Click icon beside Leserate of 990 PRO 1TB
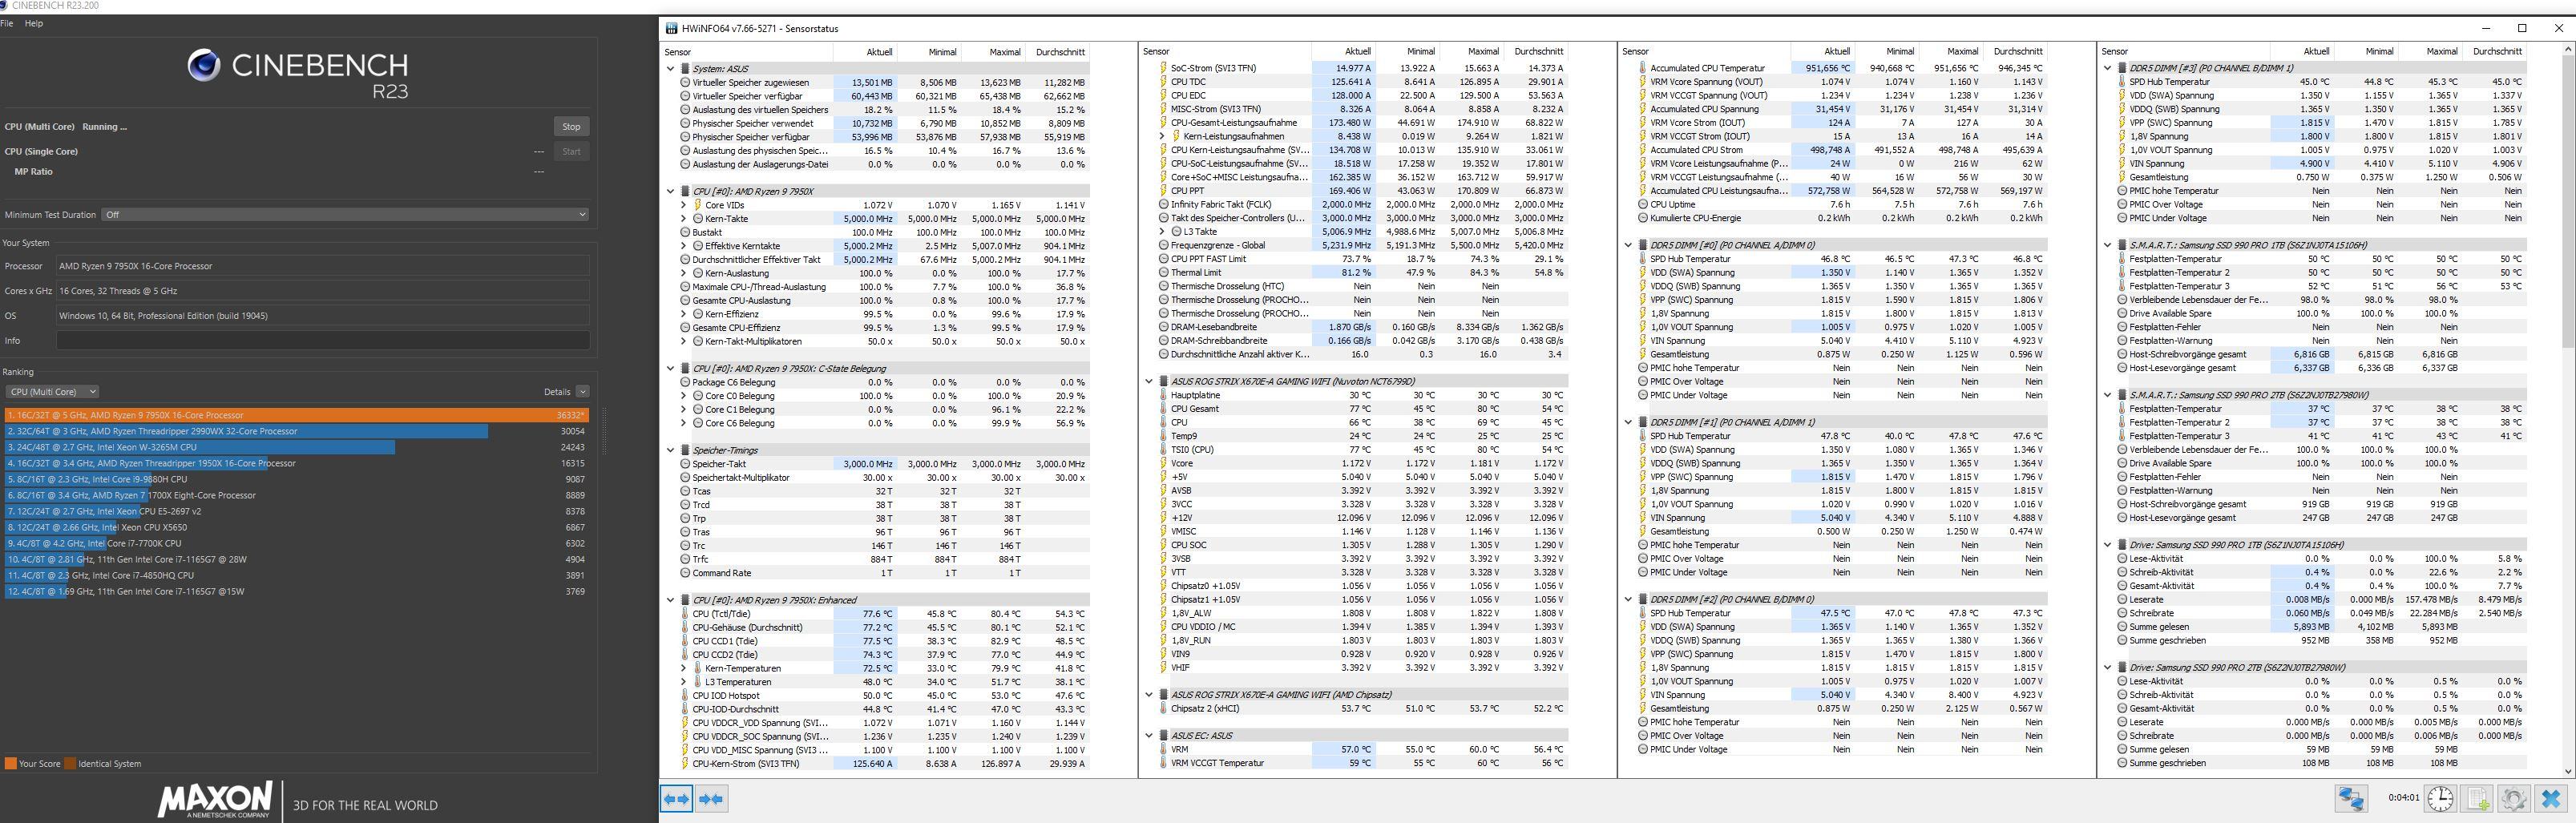Screen dimensions: 2576x823 click(2122, 600)
